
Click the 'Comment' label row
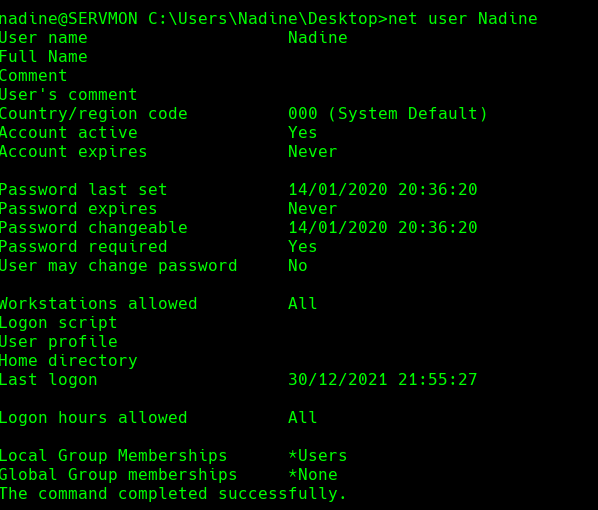[34, 76]
